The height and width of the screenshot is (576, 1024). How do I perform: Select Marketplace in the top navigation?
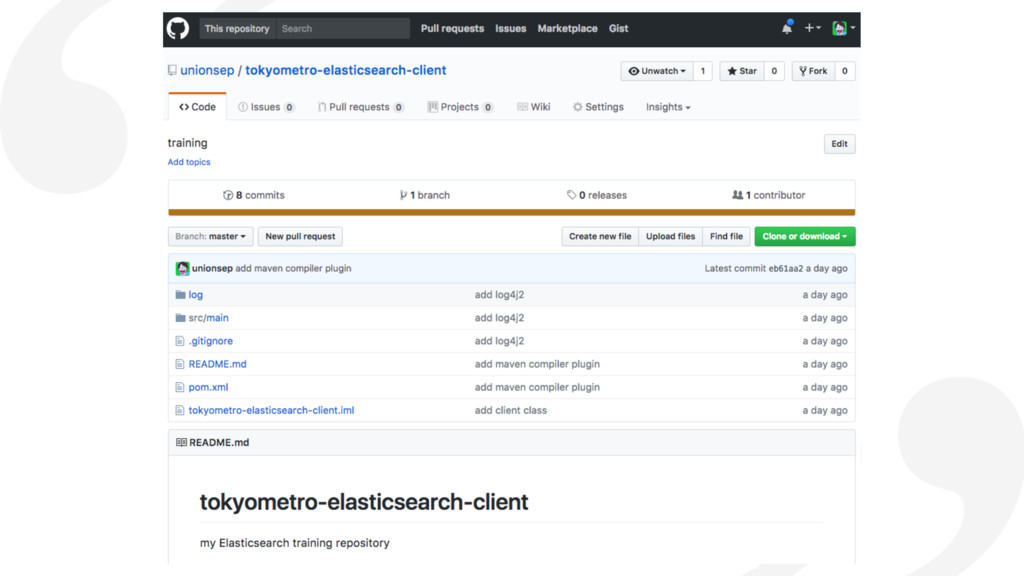point(567,29)
